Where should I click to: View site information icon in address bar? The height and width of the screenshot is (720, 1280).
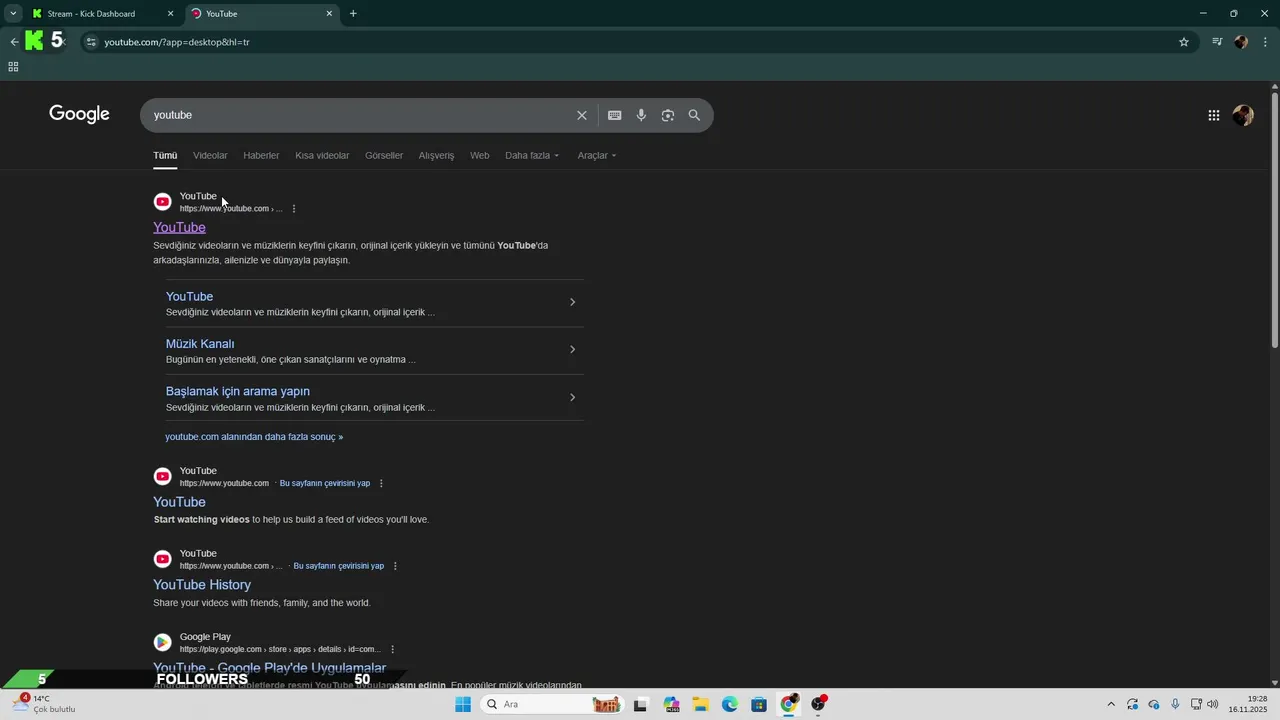91,42
